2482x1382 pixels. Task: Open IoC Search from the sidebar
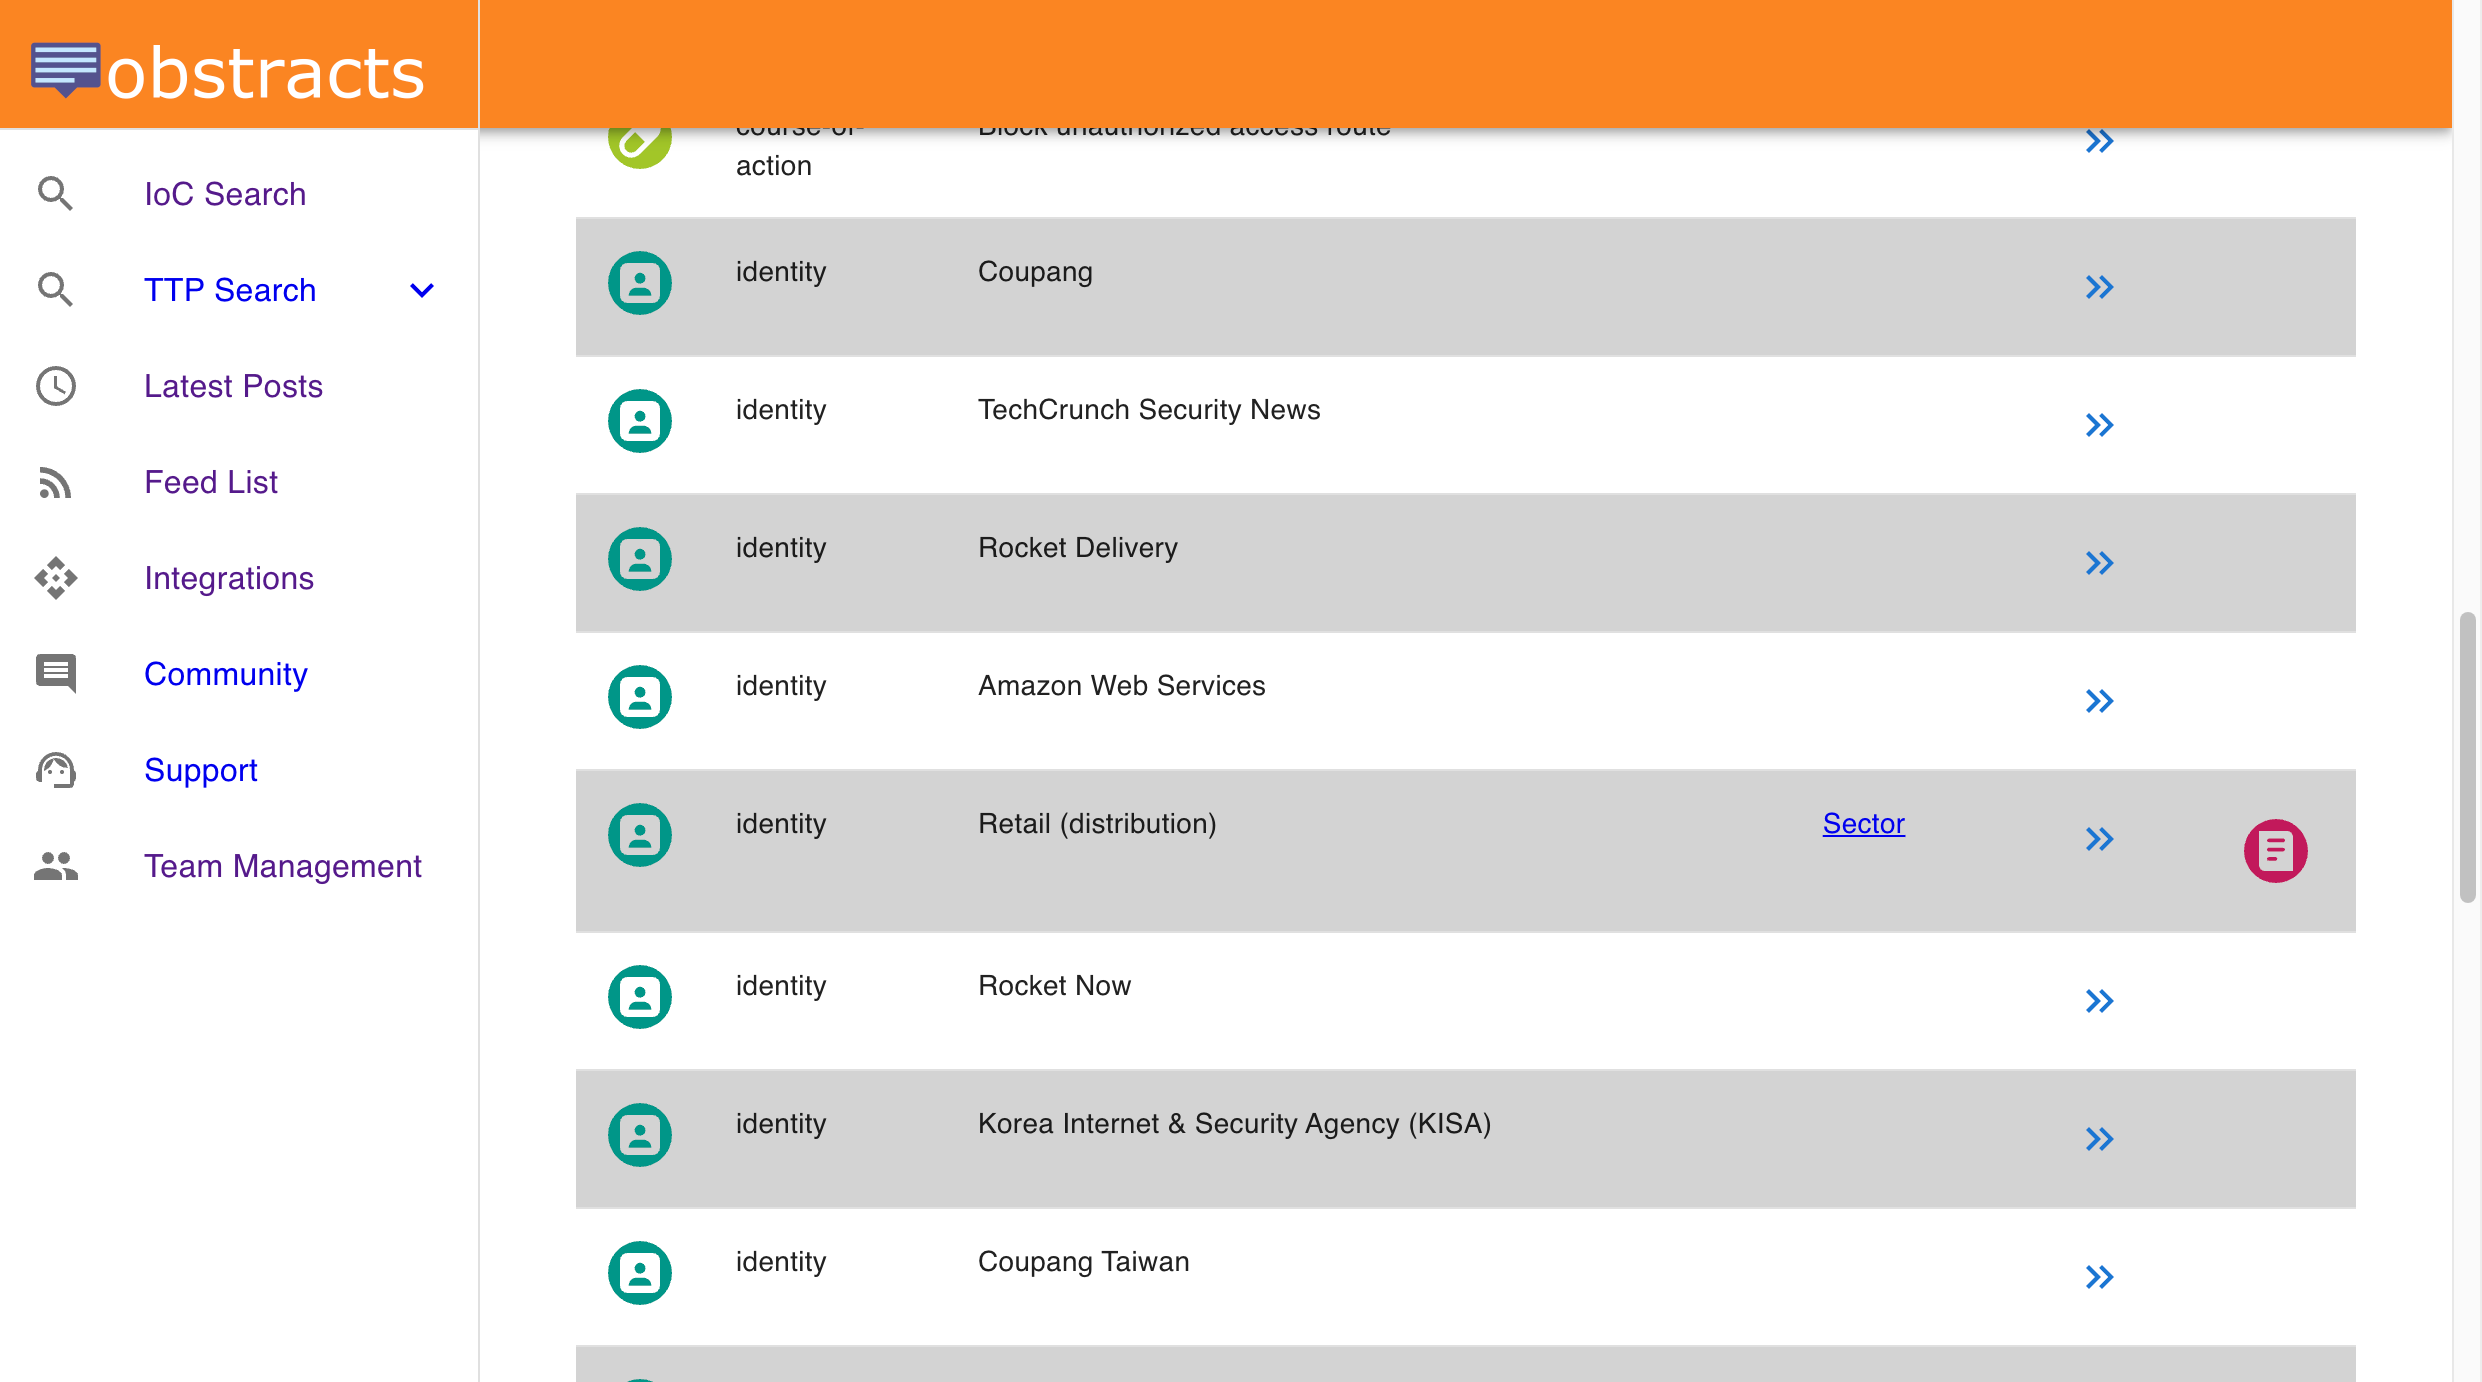pos(225,194)
